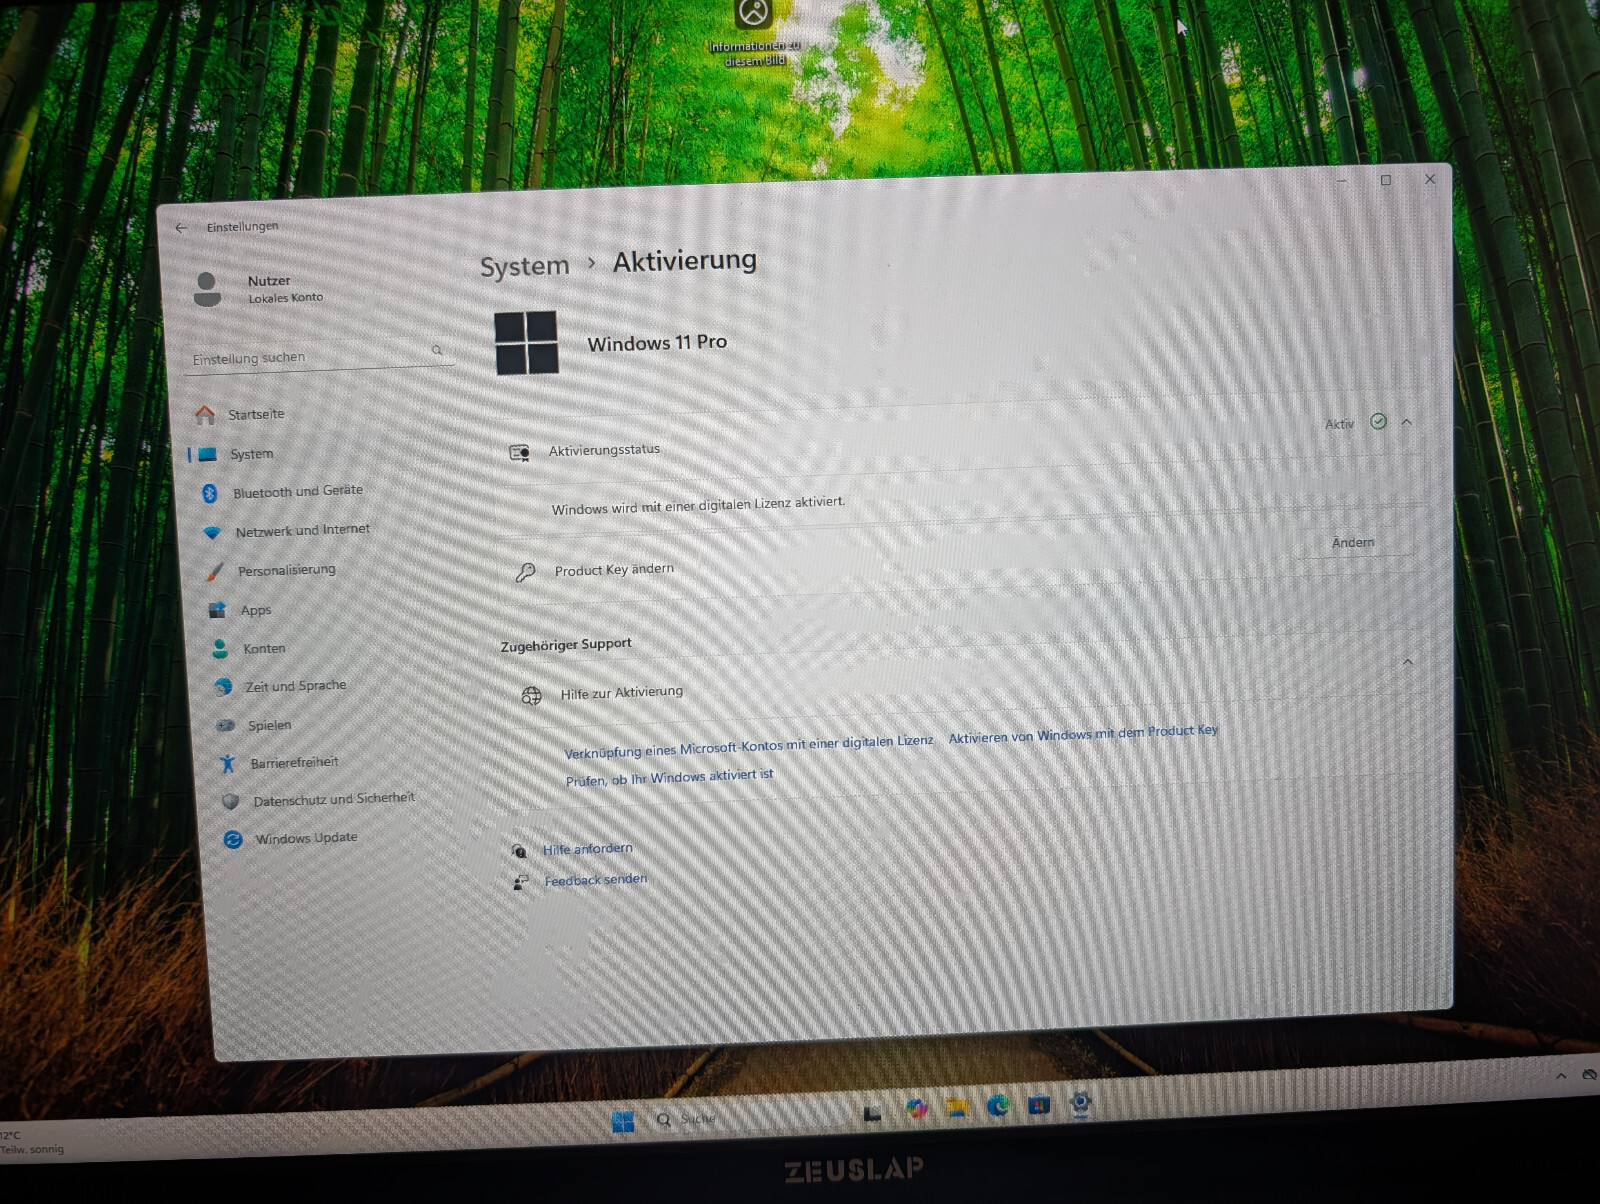Screen dimensions: 1600x1204
Task: Open Microsoft Store from the taskbar
Action: pyautogui.click(x=1039, y=1104)
